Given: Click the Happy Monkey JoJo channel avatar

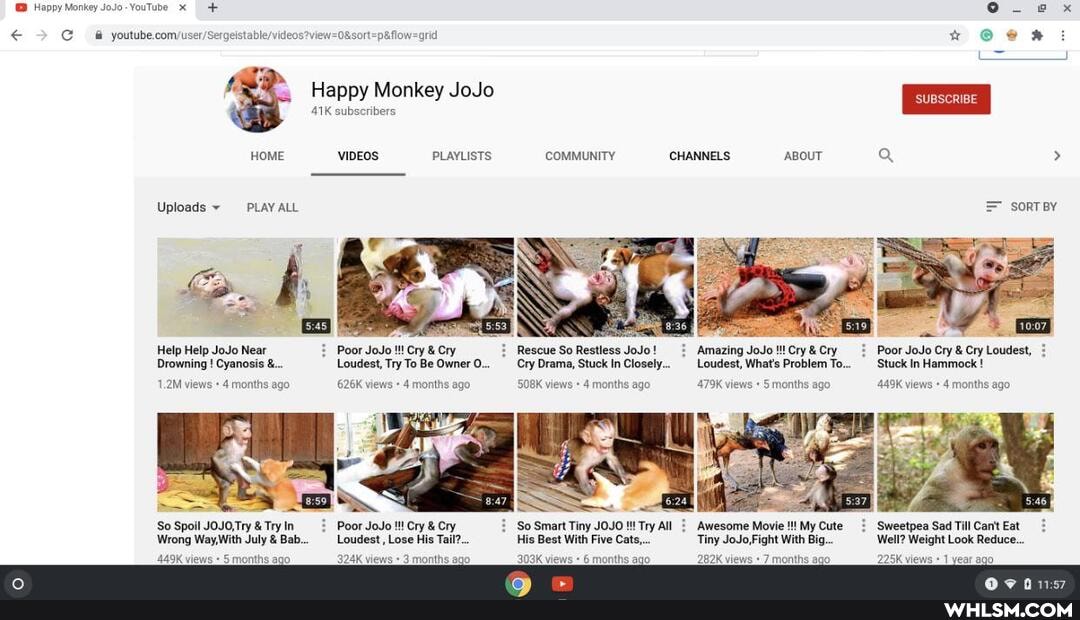Looking at the screenshot, I should (x=258, y=99).
